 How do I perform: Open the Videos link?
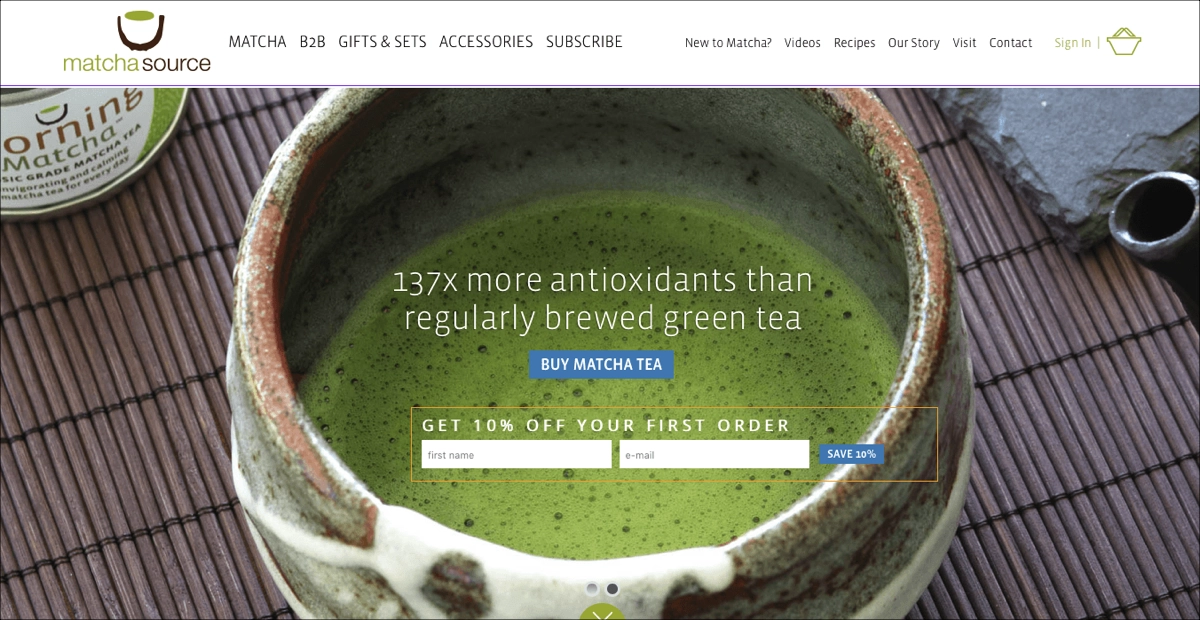(802, 43)
